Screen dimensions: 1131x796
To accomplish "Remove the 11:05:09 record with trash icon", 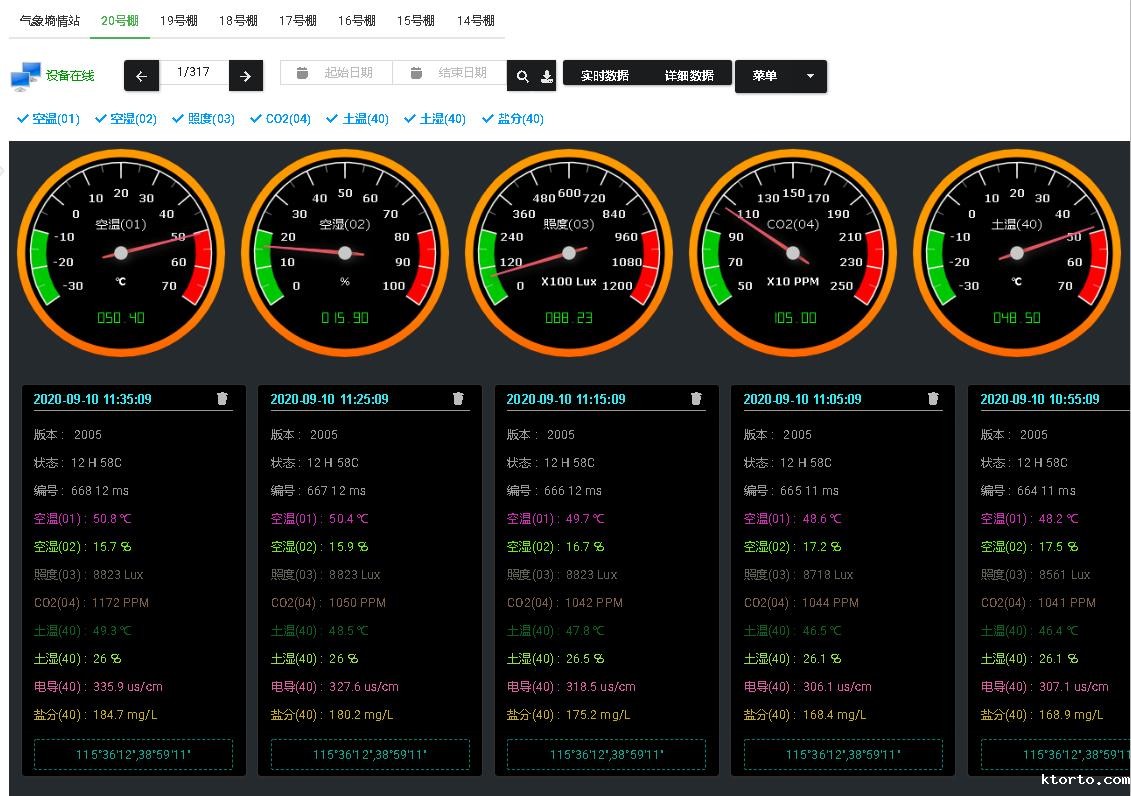I will coord(933,398).
